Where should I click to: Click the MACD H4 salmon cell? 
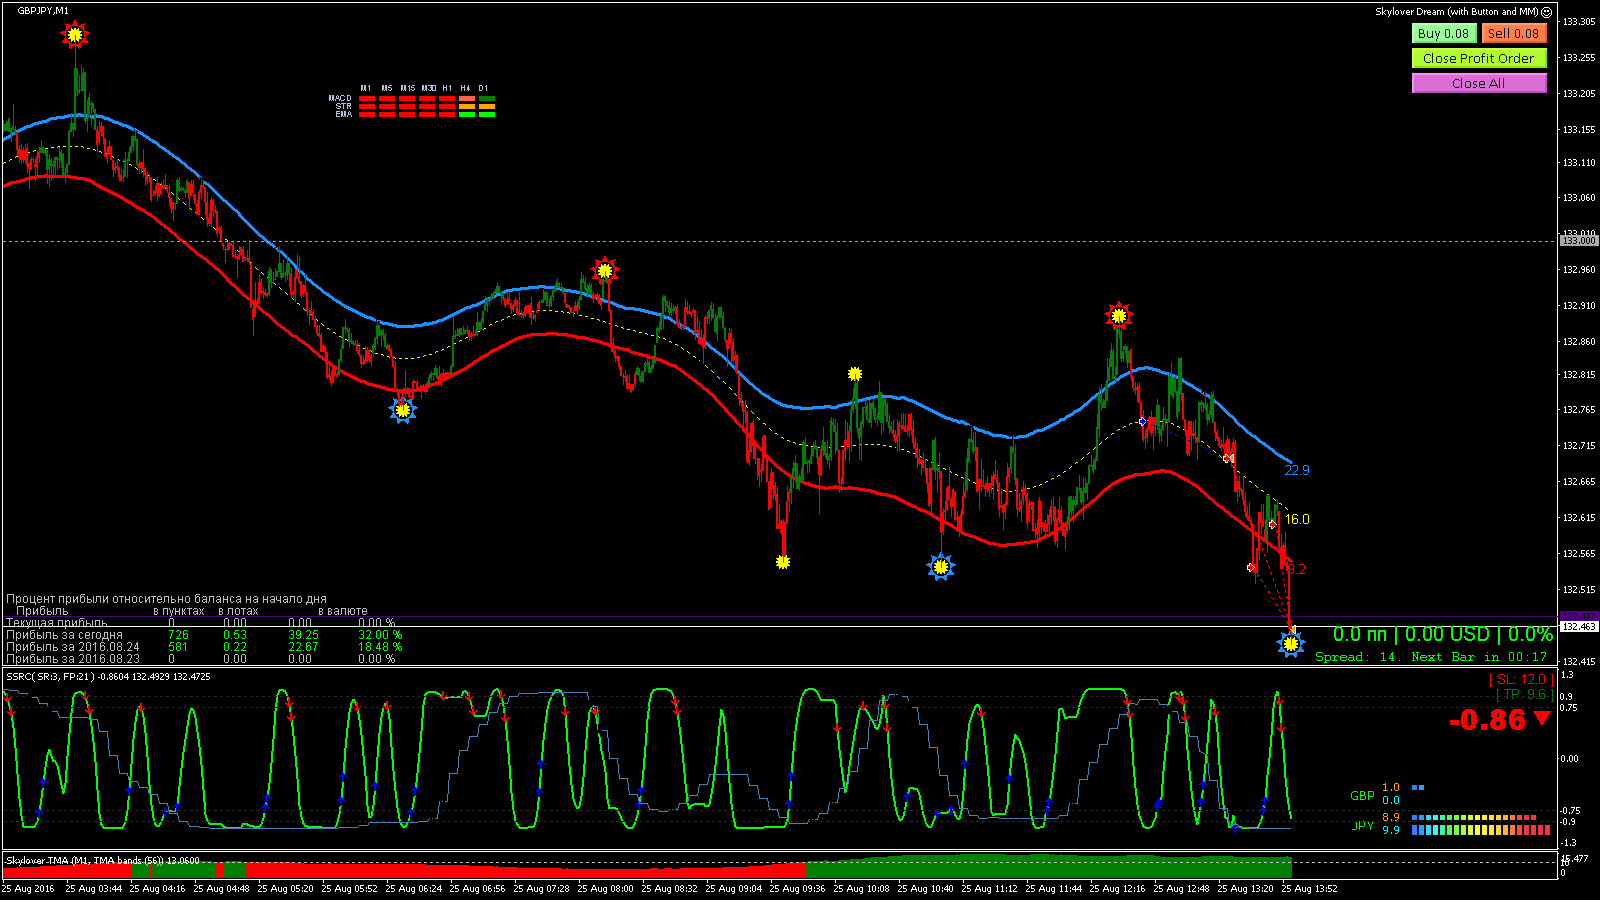point(467,99)
